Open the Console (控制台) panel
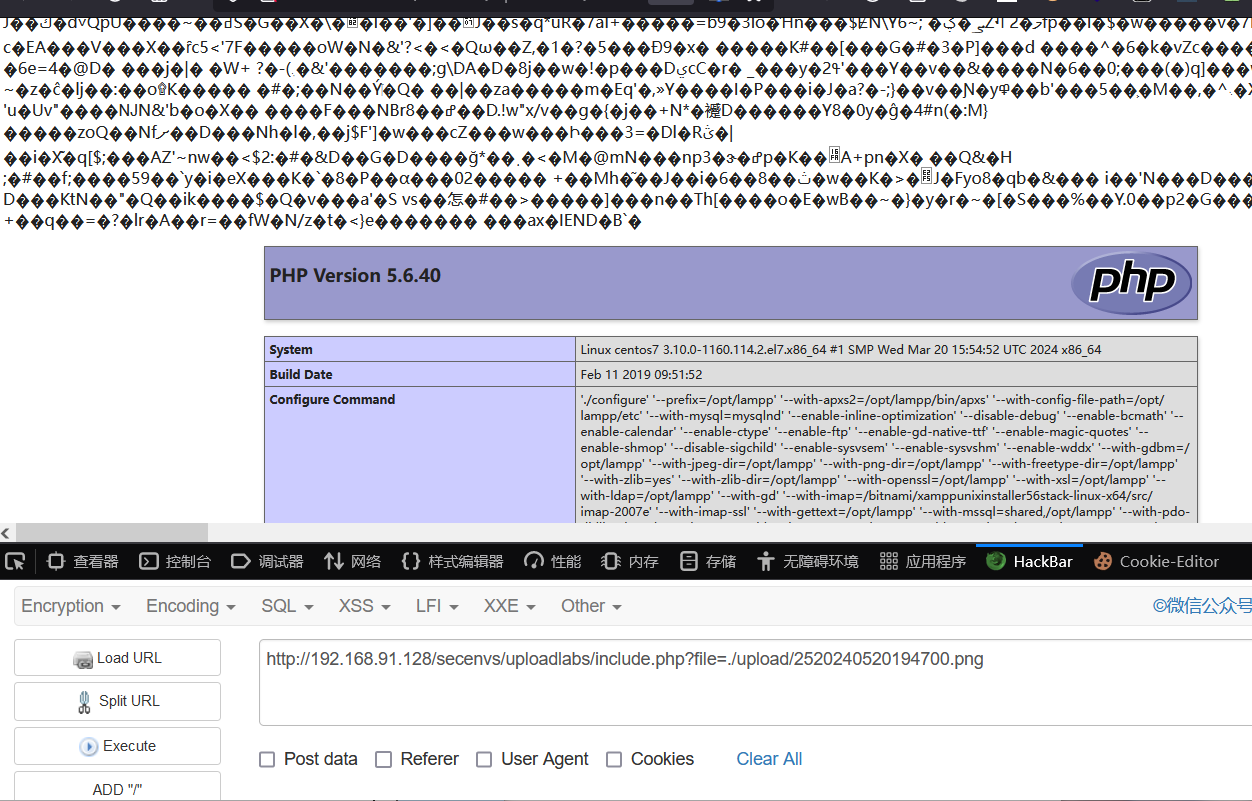Screen dimensions: 1252x801 pos(175,561)
